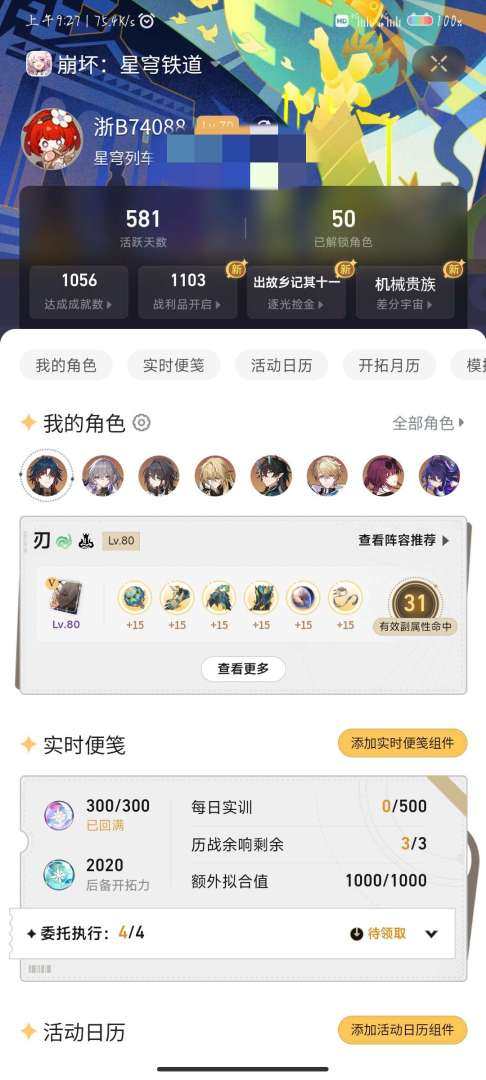The height and width of the screenshot is (1080, 486).
Task: Click the 查看更多 button
Action: pyautogui.click(x=243, y=669)
